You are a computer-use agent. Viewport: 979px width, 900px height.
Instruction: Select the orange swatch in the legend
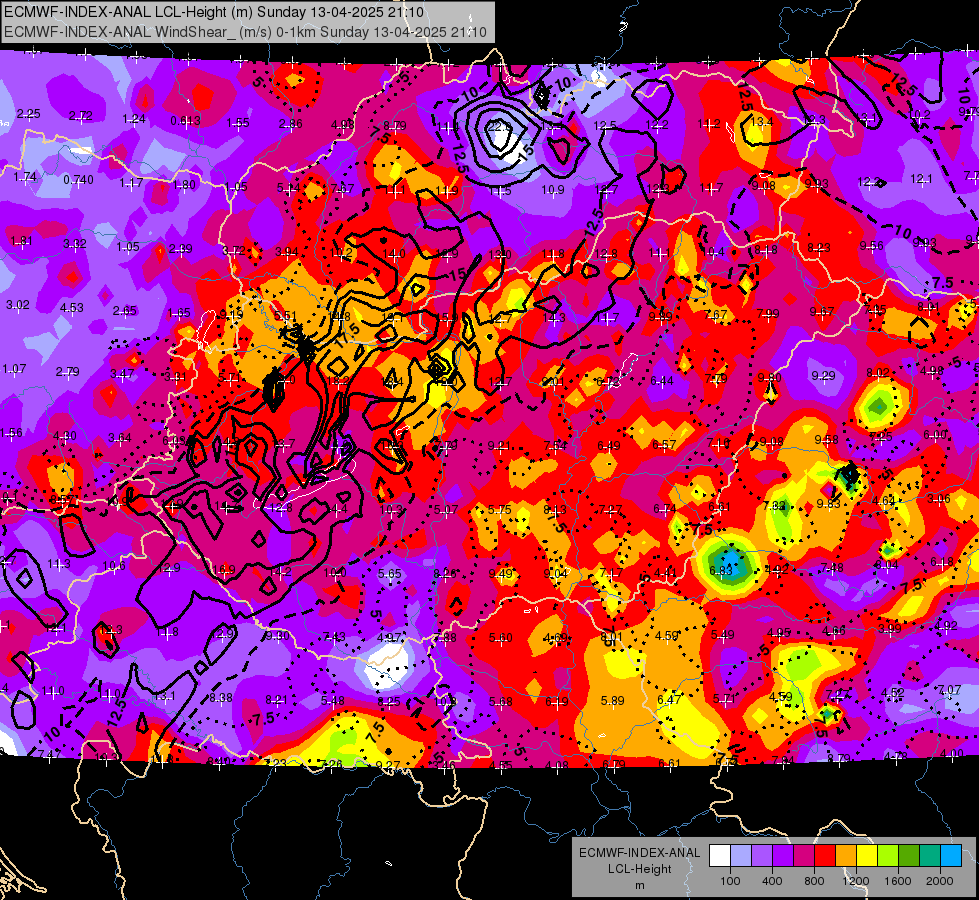point(846,856)
